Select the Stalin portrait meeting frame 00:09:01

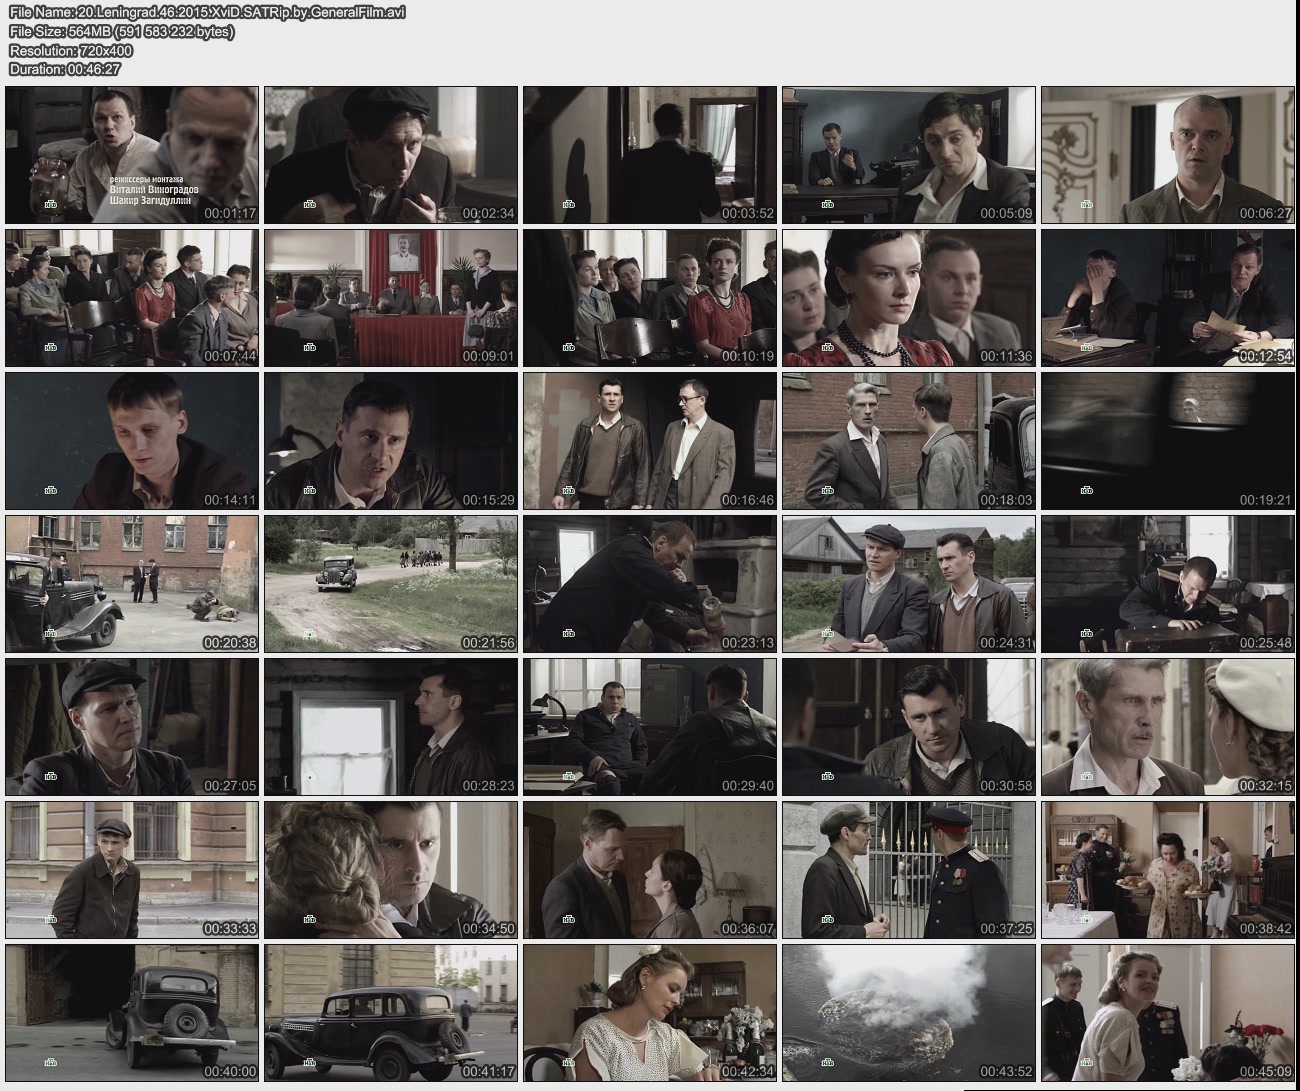(391, 298)
